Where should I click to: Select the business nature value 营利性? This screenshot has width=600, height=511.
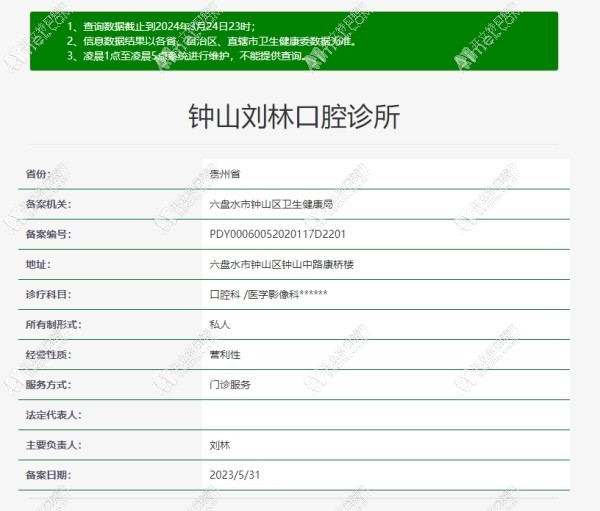[x=224, y=354]
